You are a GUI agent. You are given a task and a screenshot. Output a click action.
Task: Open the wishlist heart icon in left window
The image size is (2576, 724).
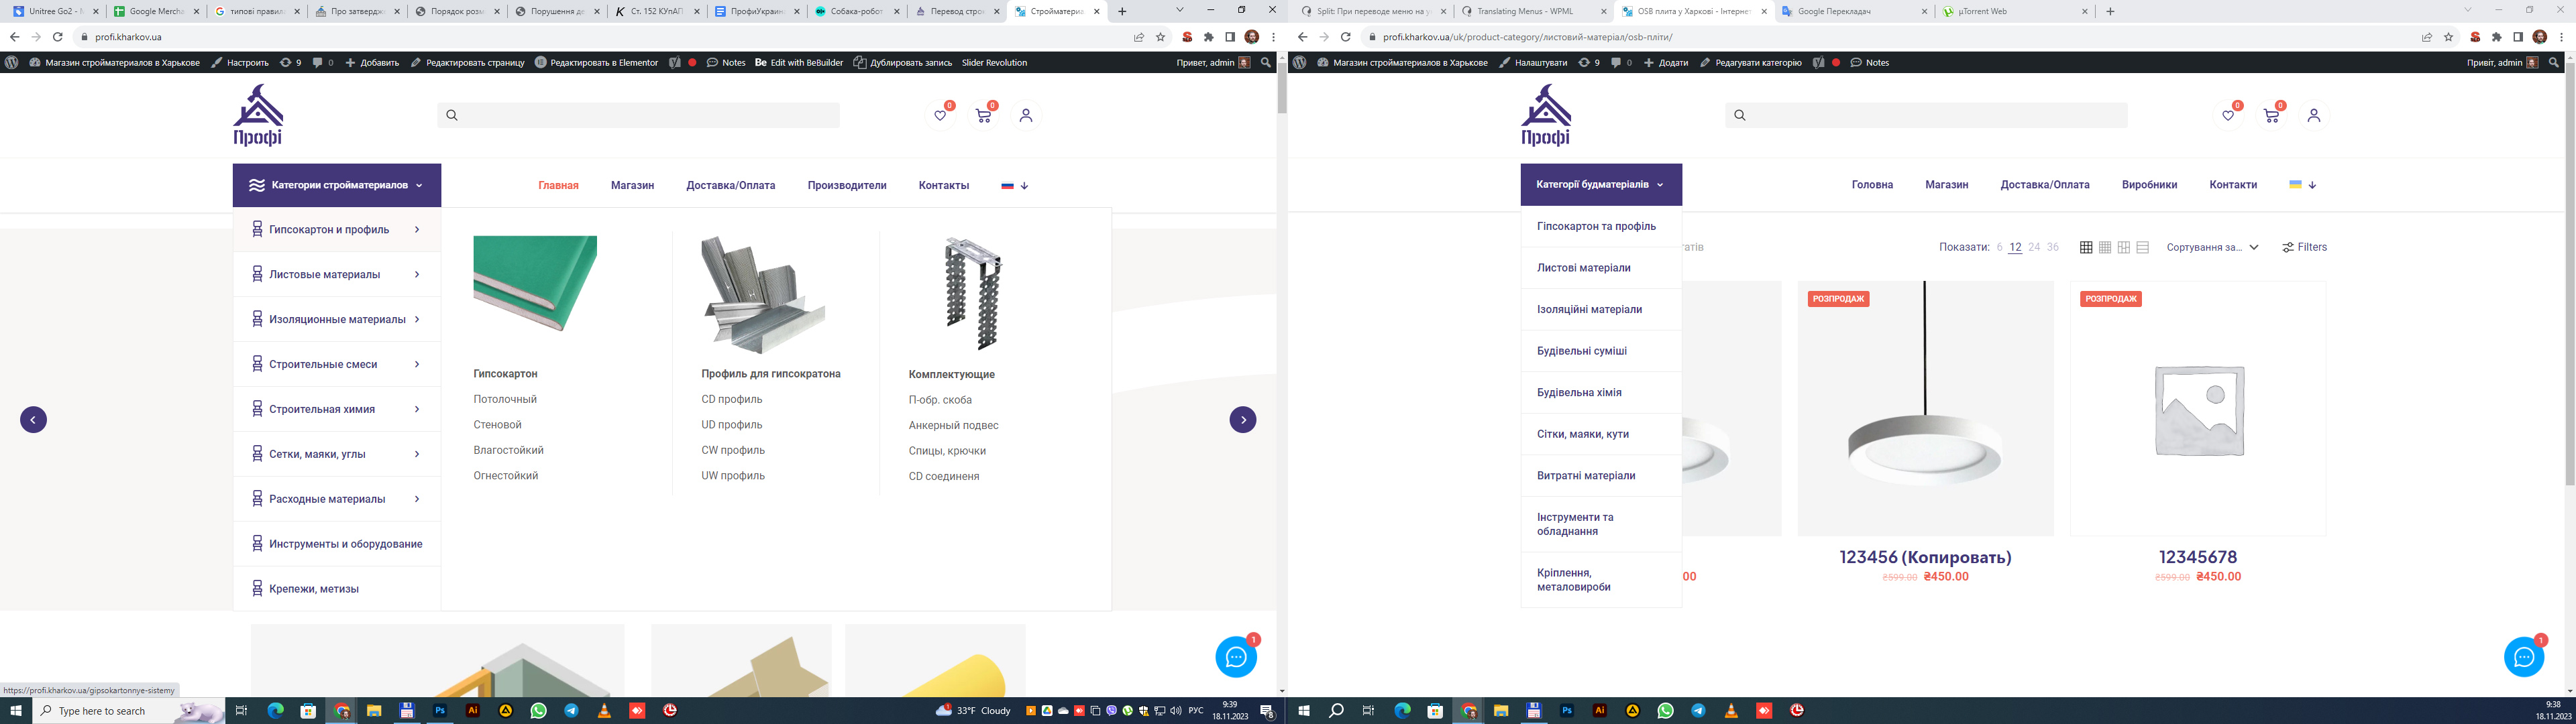coord(940,115)
